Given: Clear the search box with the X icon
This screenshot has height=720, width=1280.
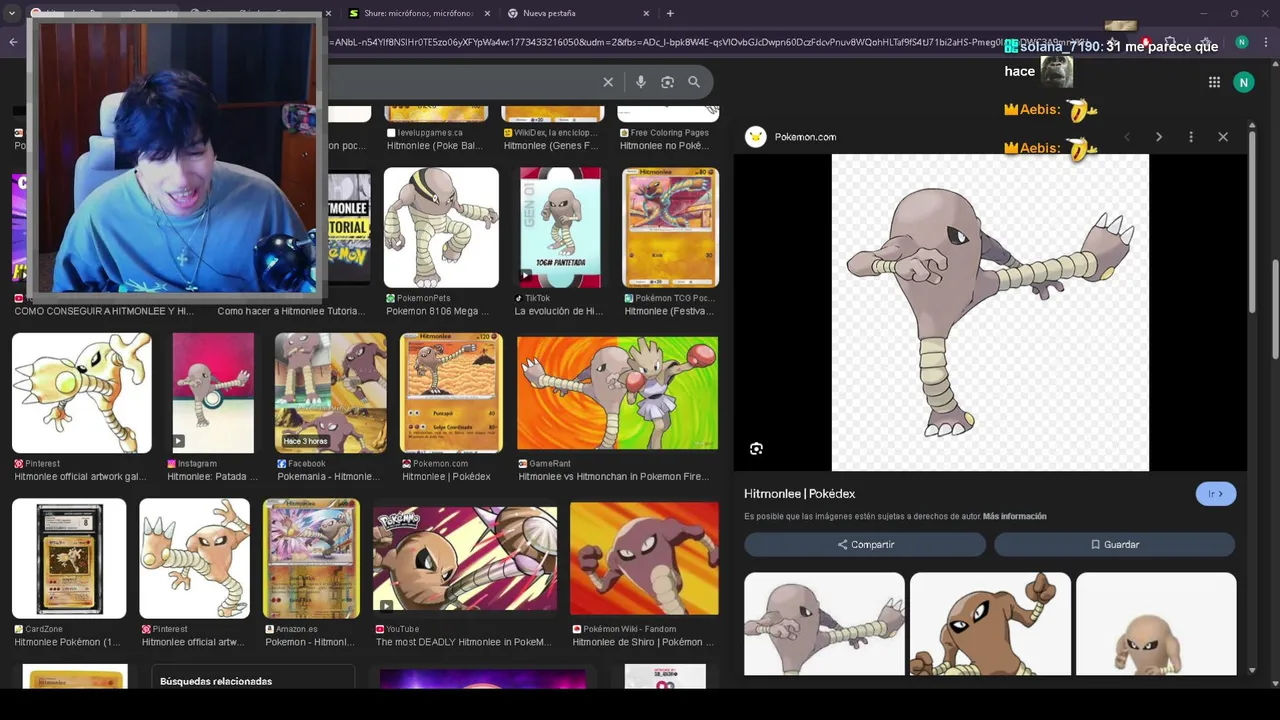Looking at the screenshot, I should 608,82.
